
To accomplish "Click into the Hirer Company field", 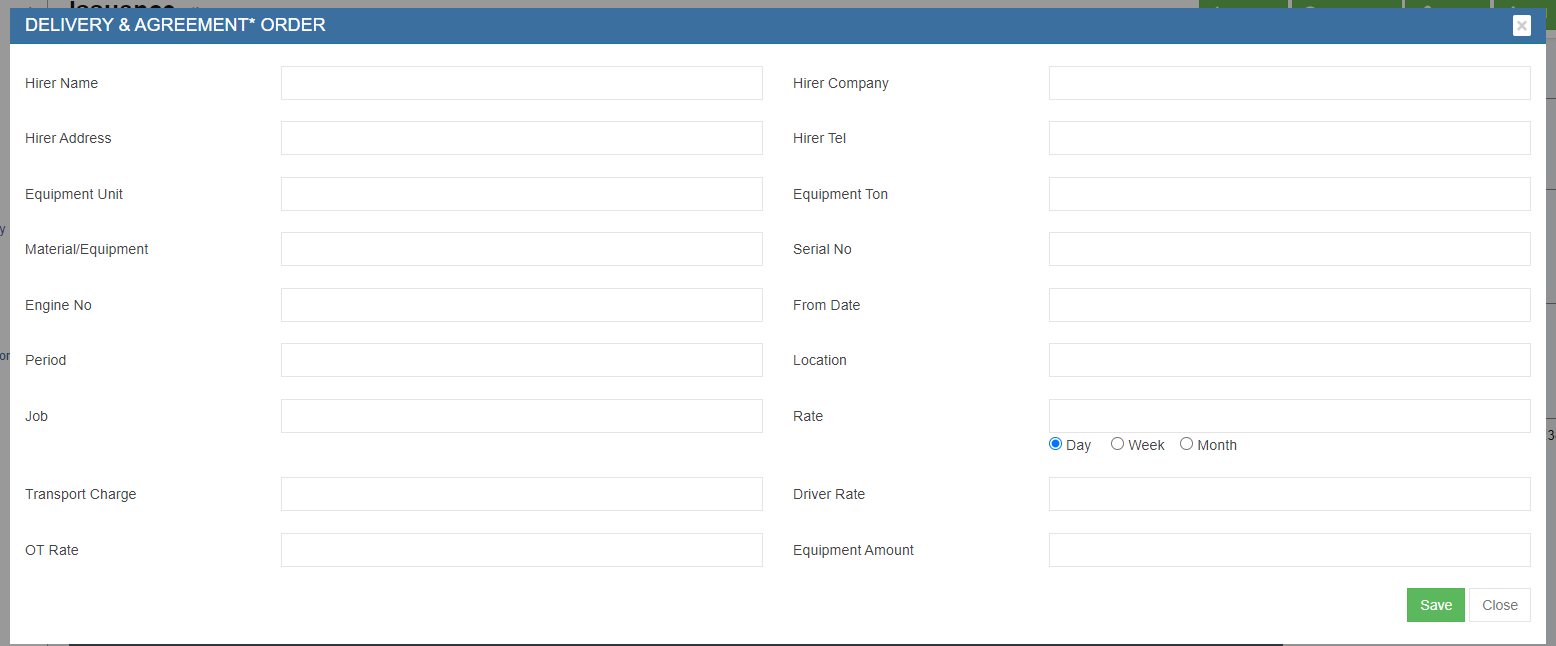I will point(1289,83).
